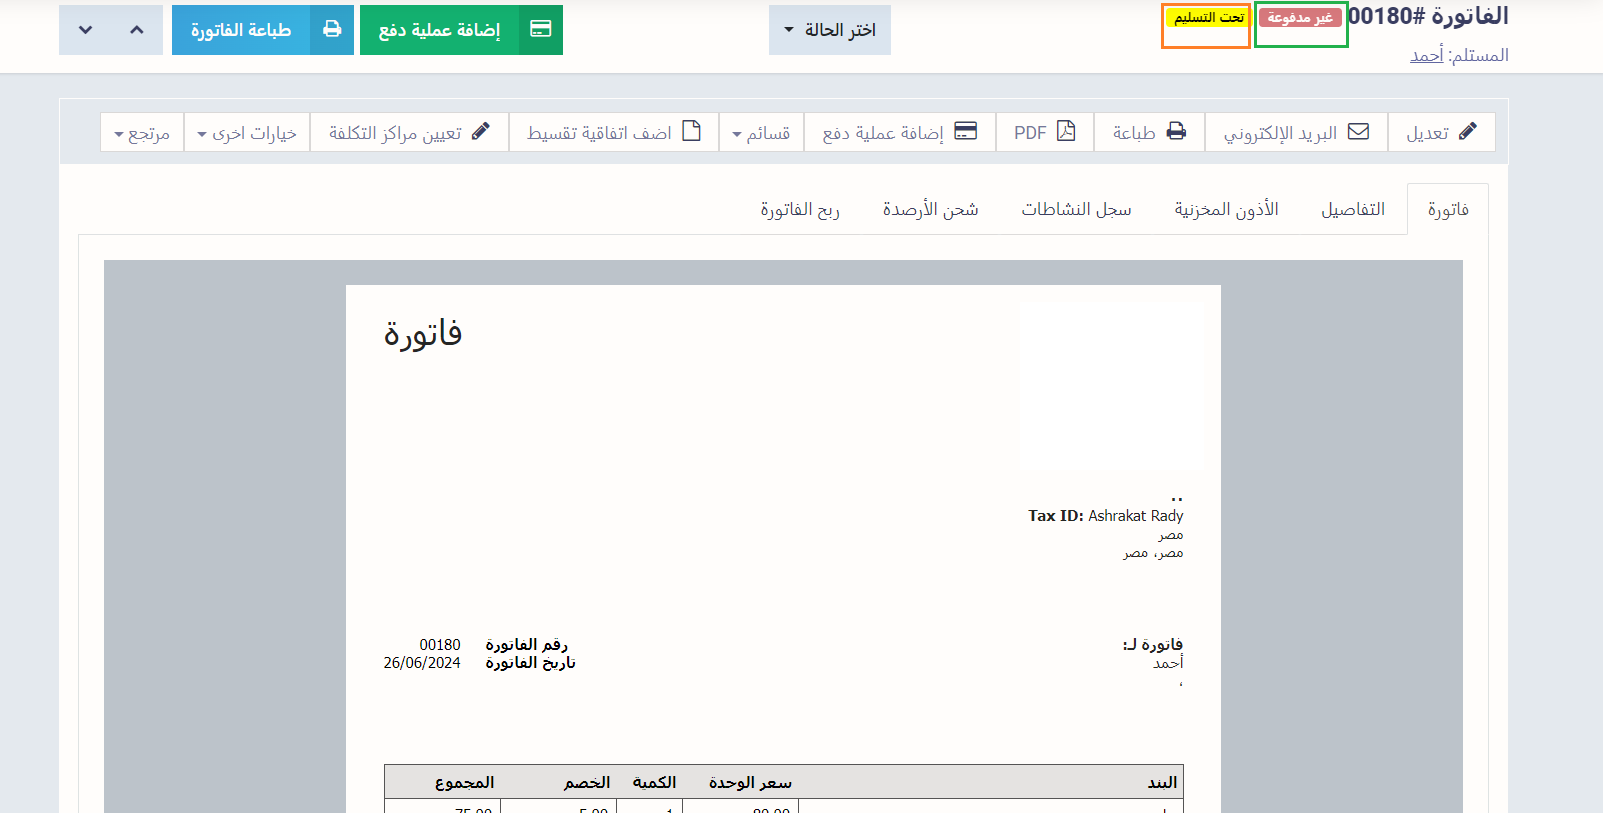
Task: Open the سجل النشاطات tab
Action: click(x=1076, y=209)
